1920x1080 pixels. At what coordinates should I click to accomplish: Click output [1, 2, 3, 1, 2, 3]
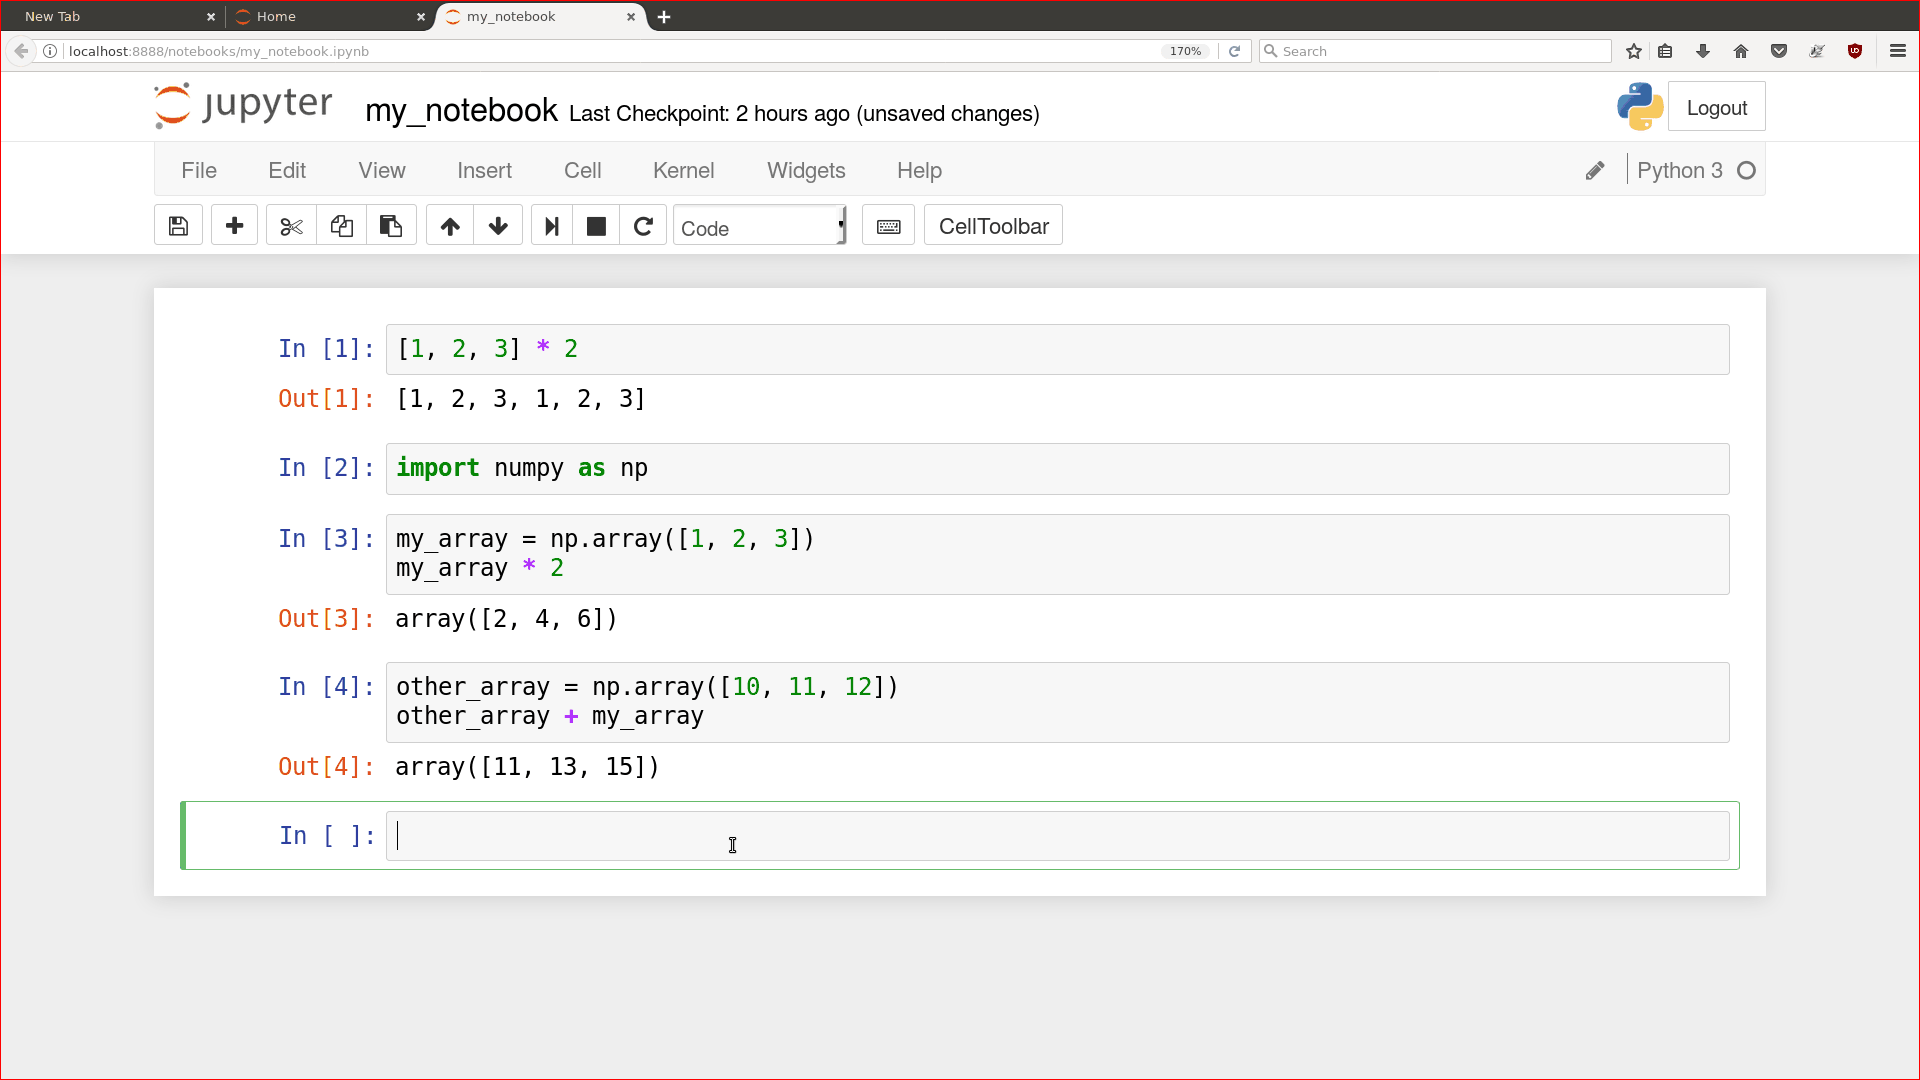pos(521,399)
